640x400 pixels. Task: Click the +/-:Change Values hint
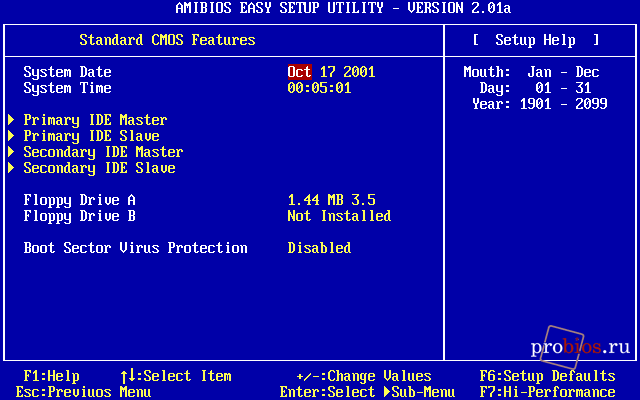364,376
